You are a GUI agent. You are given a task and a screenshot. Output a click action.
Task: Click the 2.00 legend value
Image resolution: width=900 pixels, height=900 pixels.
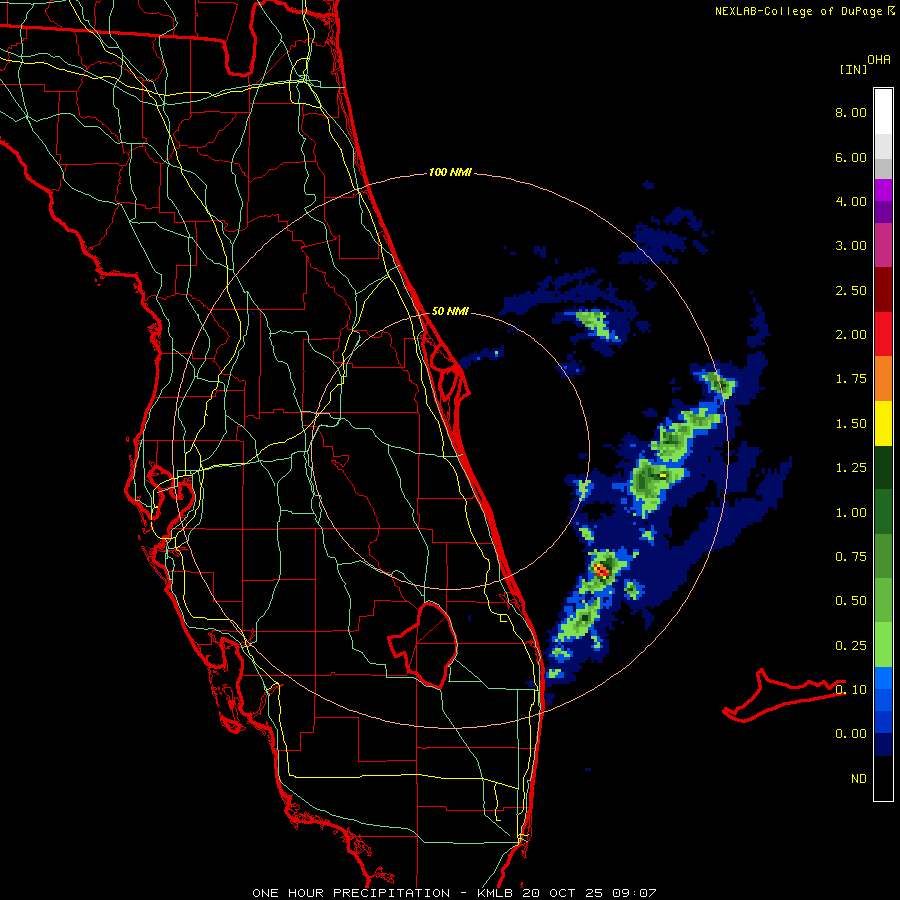(851, 335)
